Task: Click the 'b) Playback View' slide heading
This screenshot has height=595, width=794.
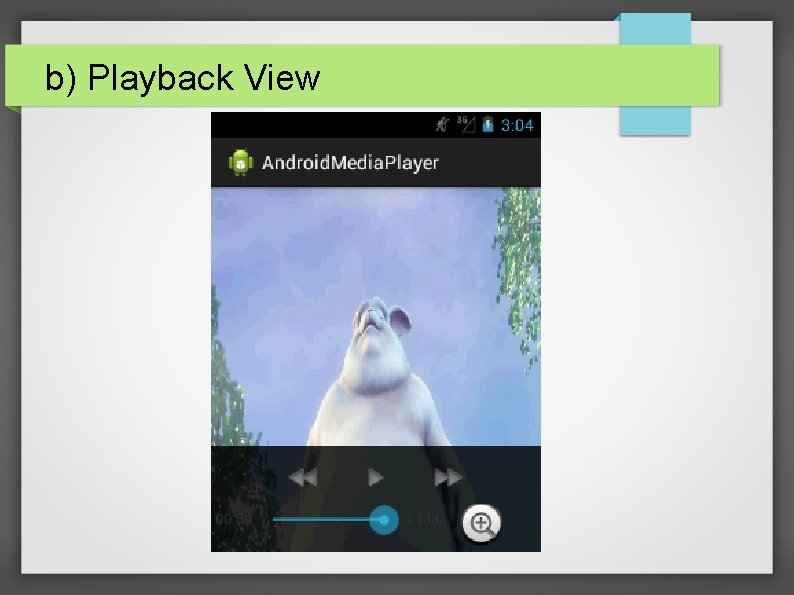Action: [183, 77]
